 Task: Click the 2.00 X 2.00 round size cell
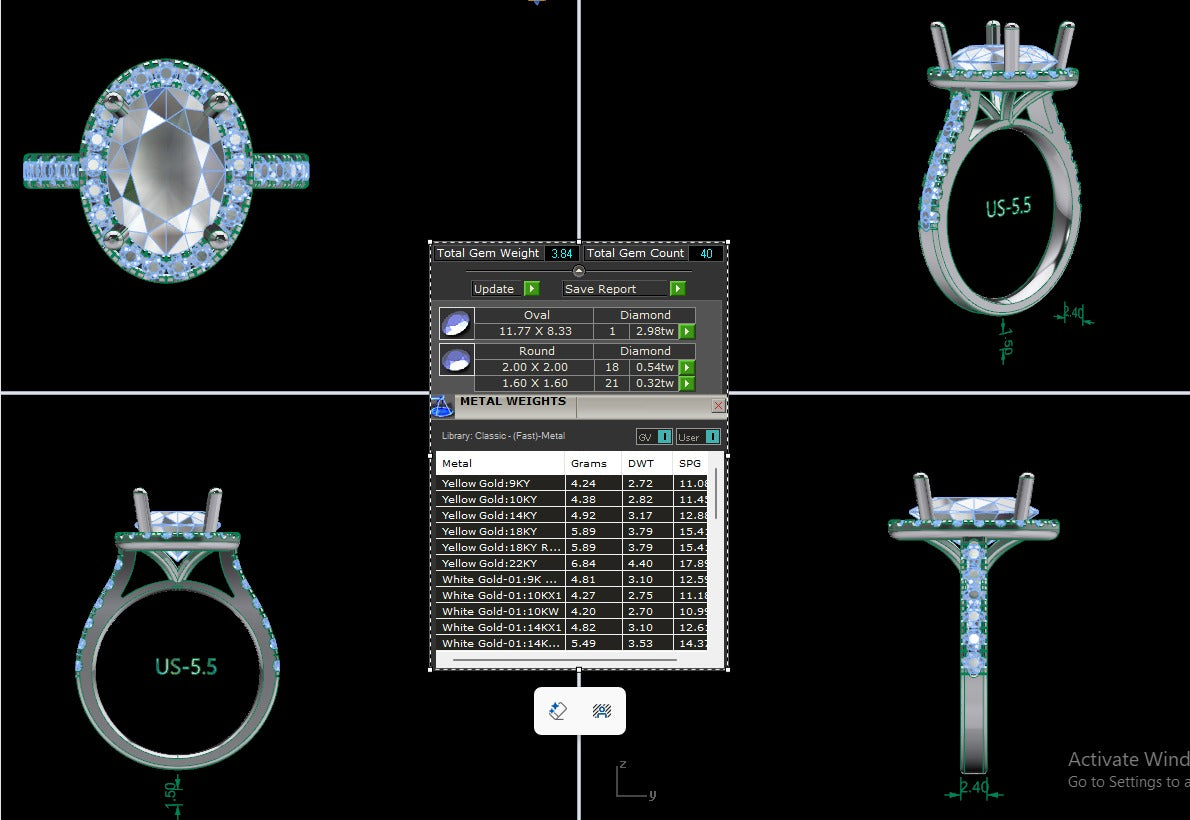534,367
